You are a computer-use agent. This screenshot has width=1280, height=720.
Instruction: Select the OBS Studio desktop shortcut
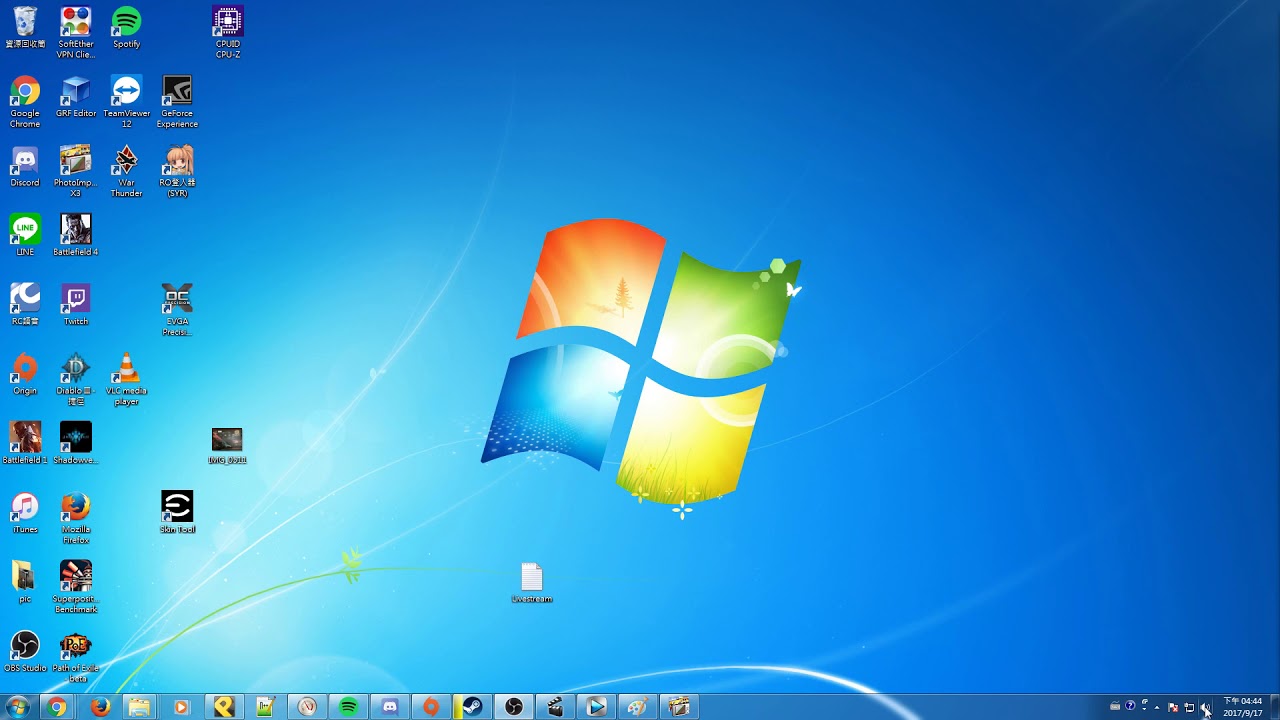(25, 650)
